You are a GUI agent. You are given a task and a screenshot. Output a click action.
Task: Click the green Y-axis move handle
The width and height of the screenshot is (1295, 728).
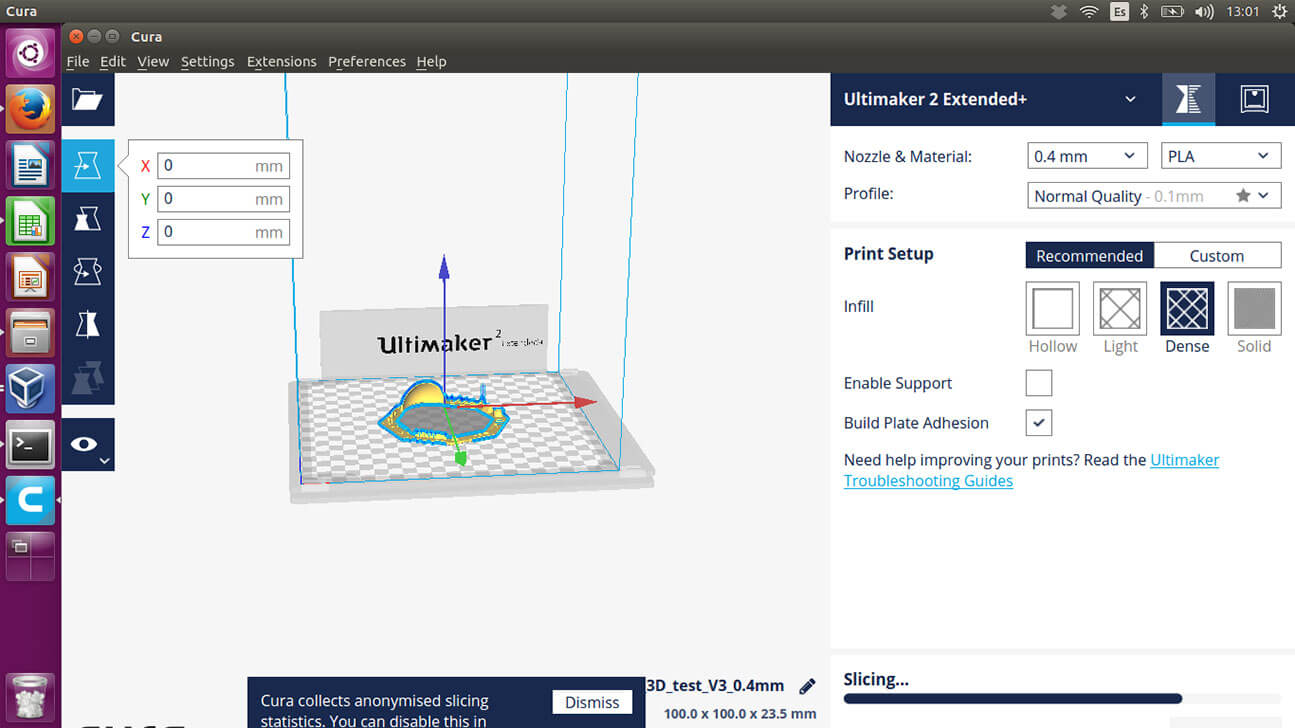[x=460, y=456]
